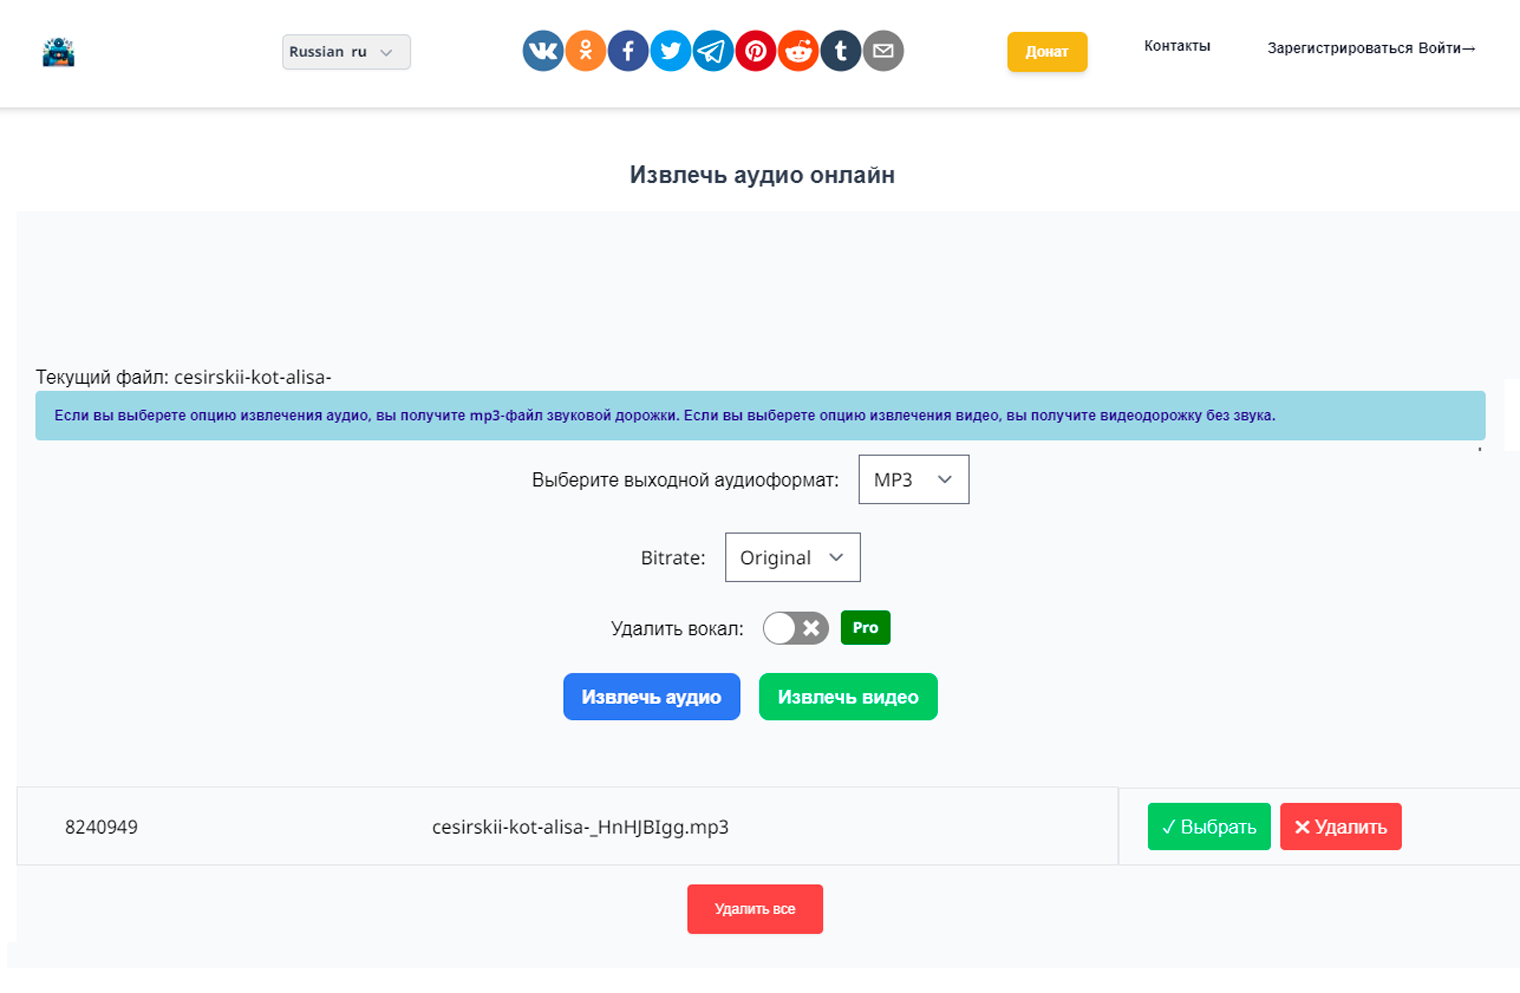Image resolution: width=1520 pixels, height=993 pixels.
Task: Click the blue info notice banner
Action: tap(760, 416)
